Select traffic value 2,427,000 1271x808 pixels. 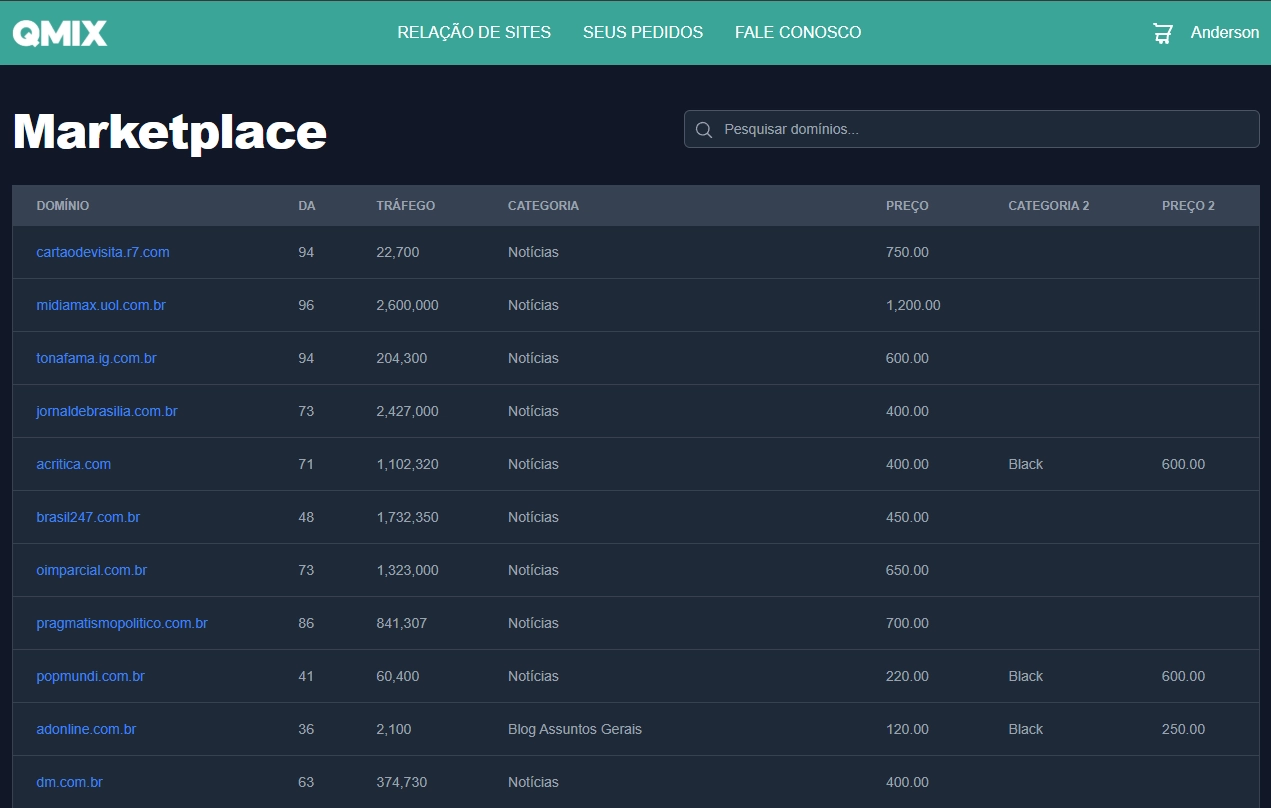click(x=407, y=411)
